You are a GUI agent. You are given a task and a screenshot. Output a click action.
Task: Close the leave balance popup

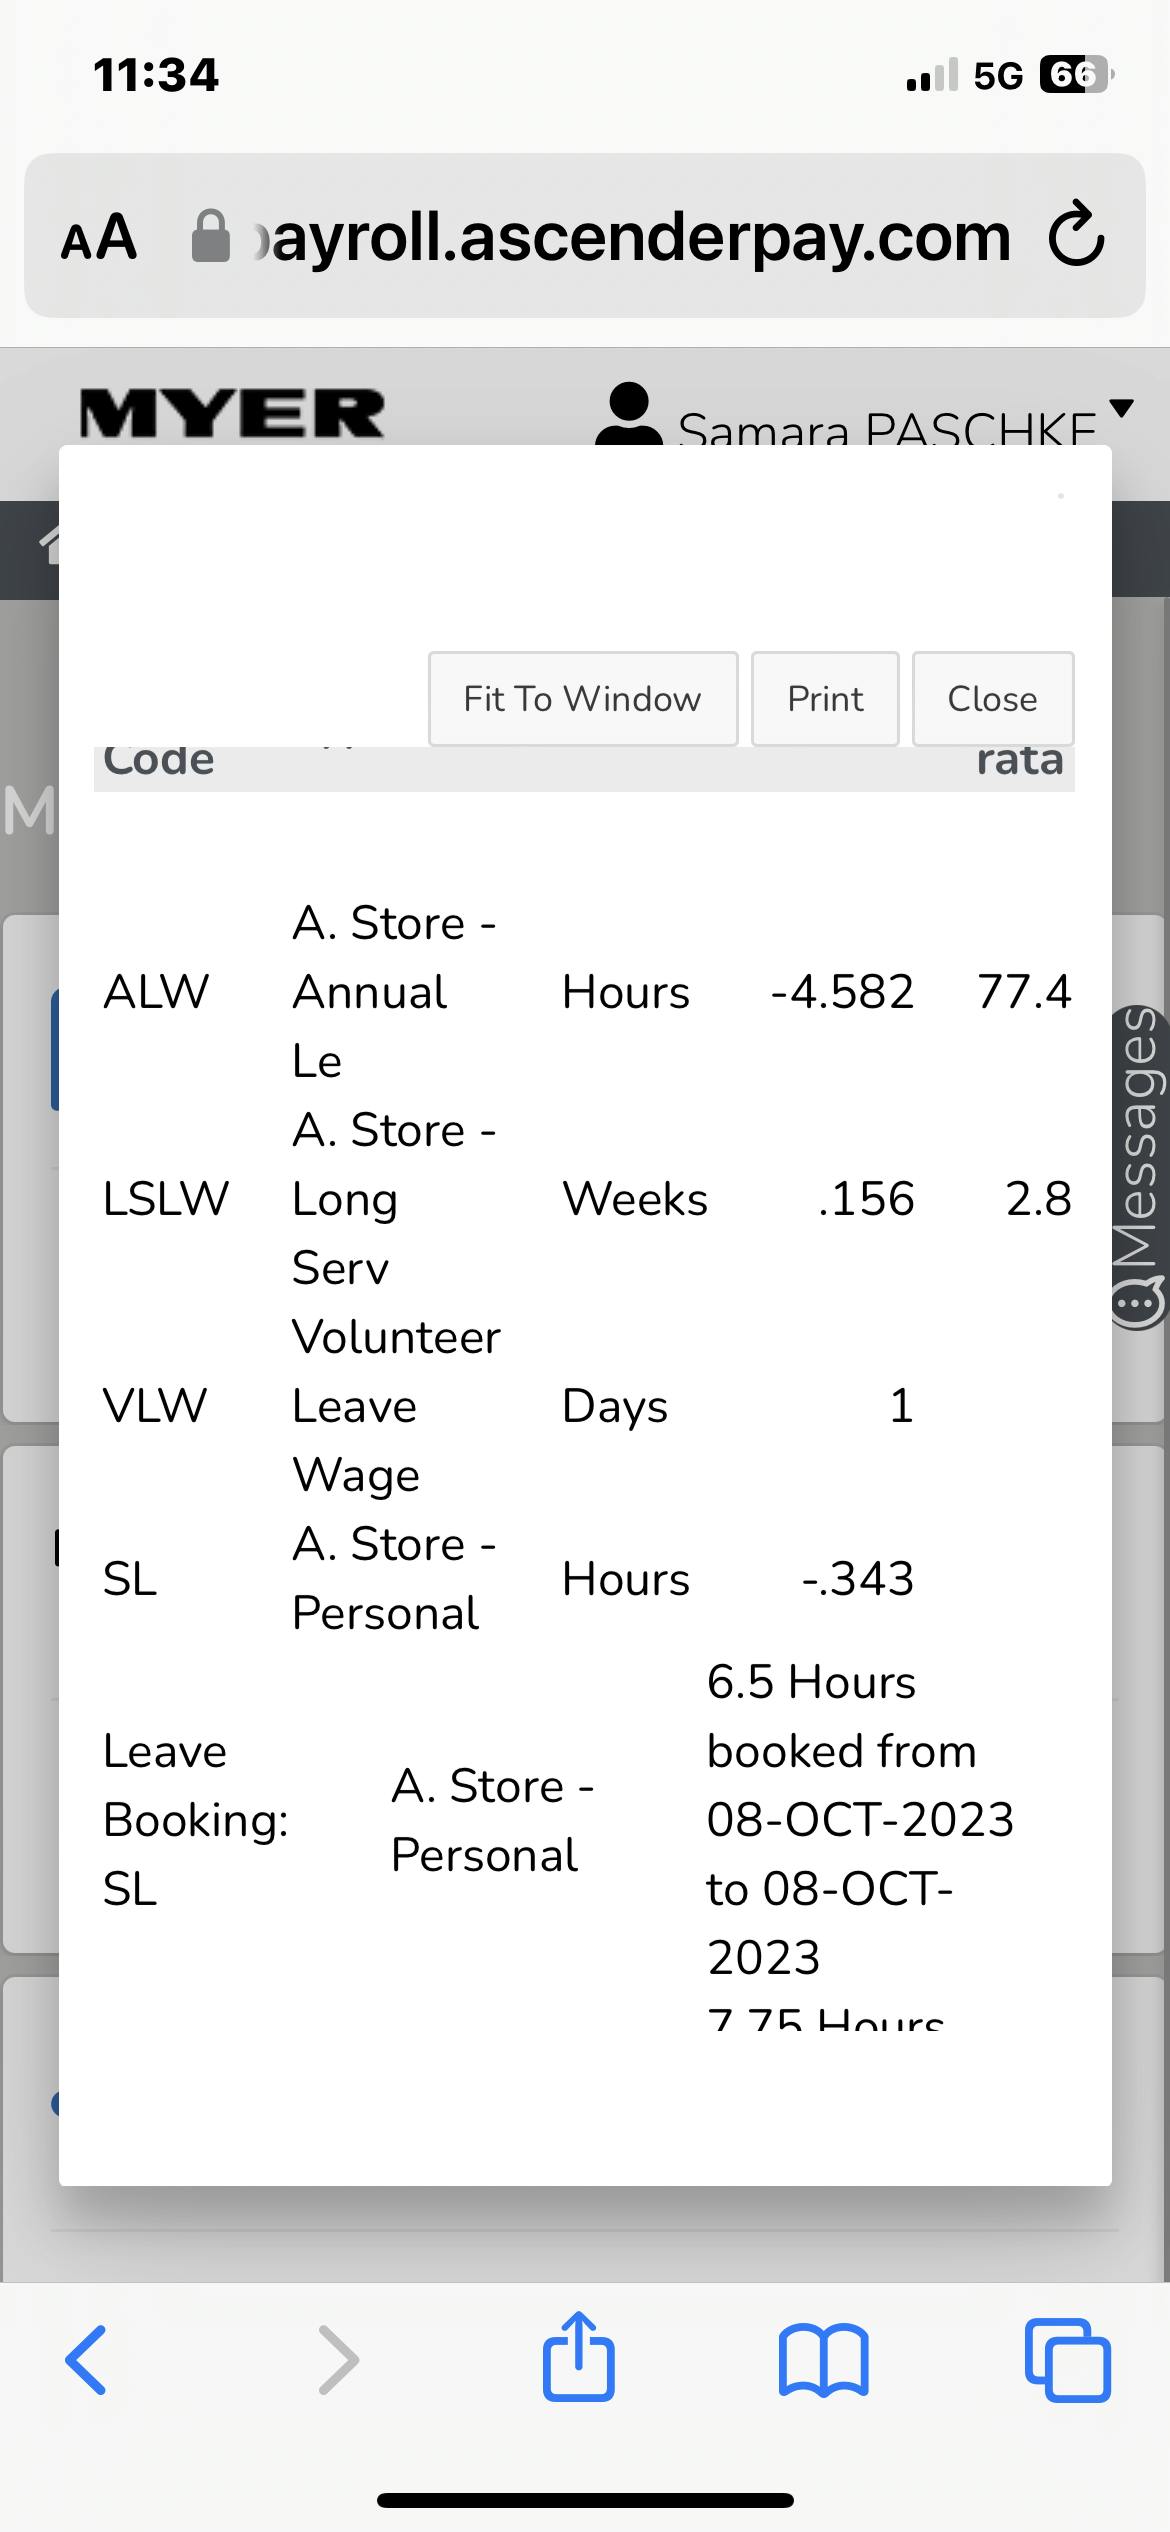coord(992,699)
